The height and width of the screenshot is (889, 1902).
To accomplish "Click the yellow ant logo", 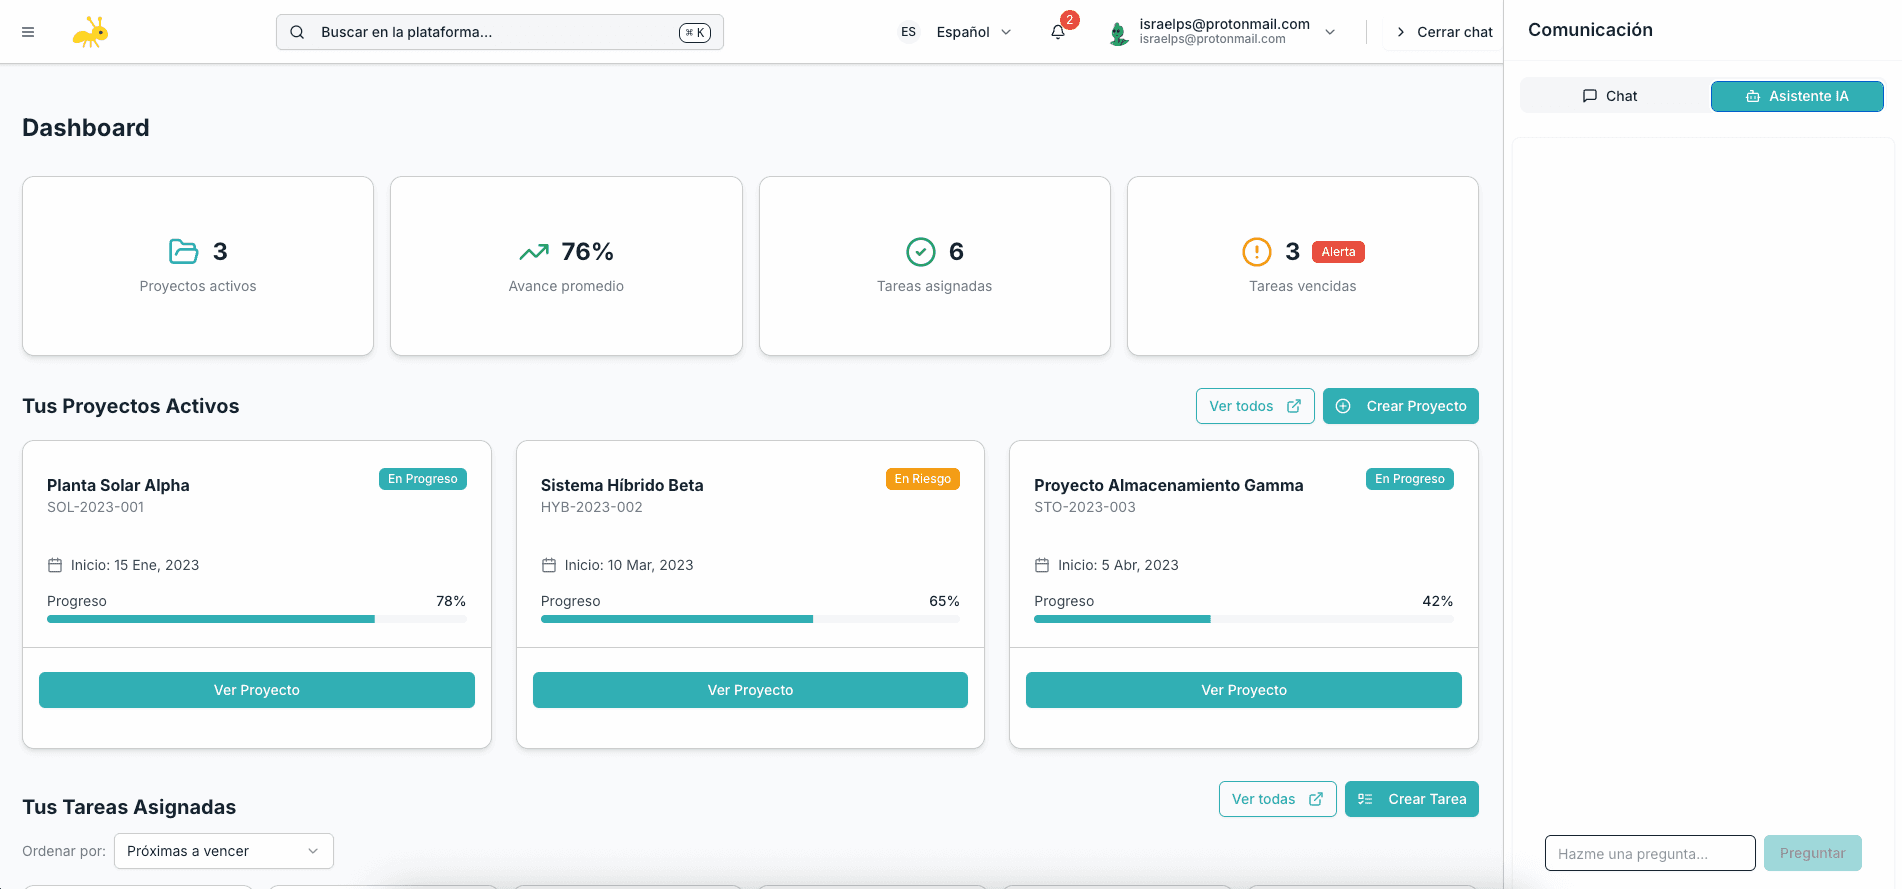I will [90, 32].
